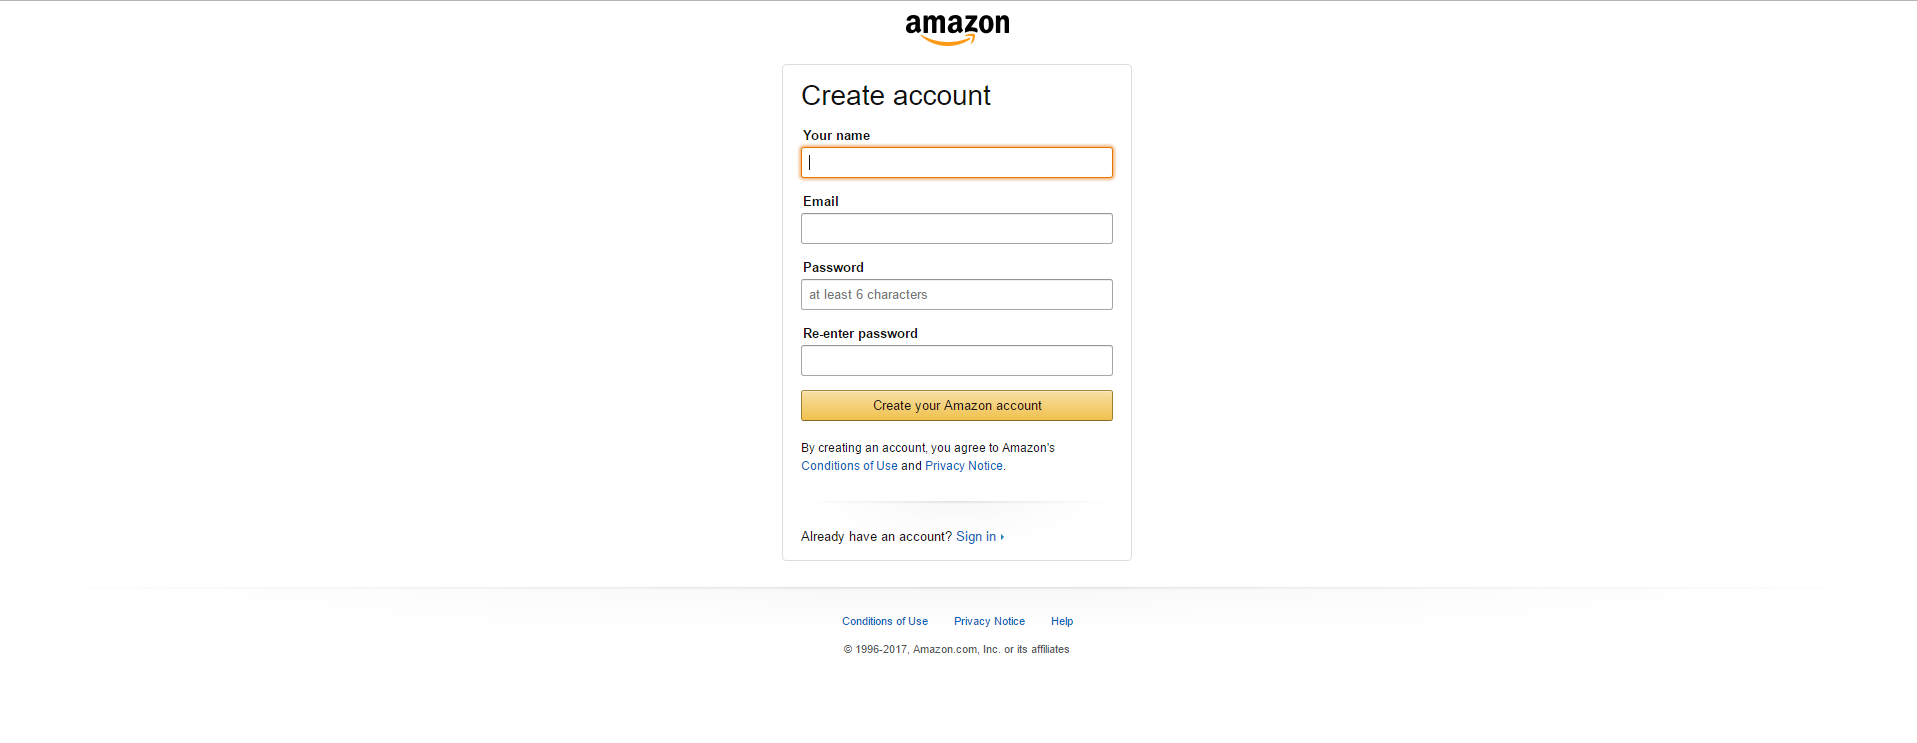Click Create your Amazon account button

tap(957, 406)
